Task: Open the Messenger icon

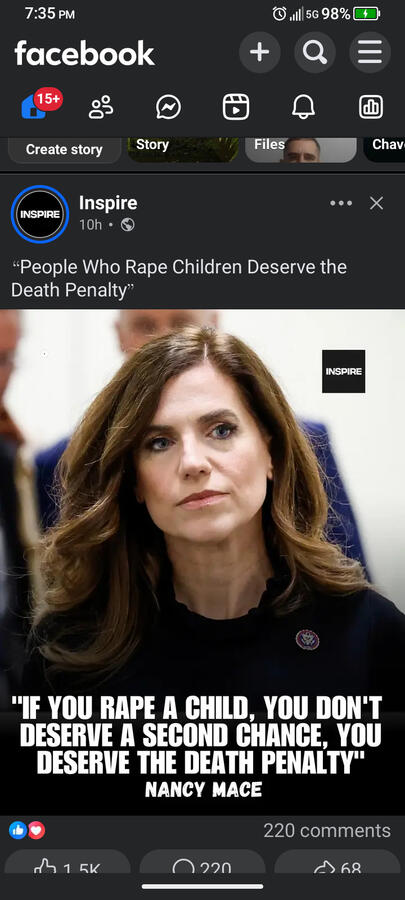Action: click(x=168, y=107)
